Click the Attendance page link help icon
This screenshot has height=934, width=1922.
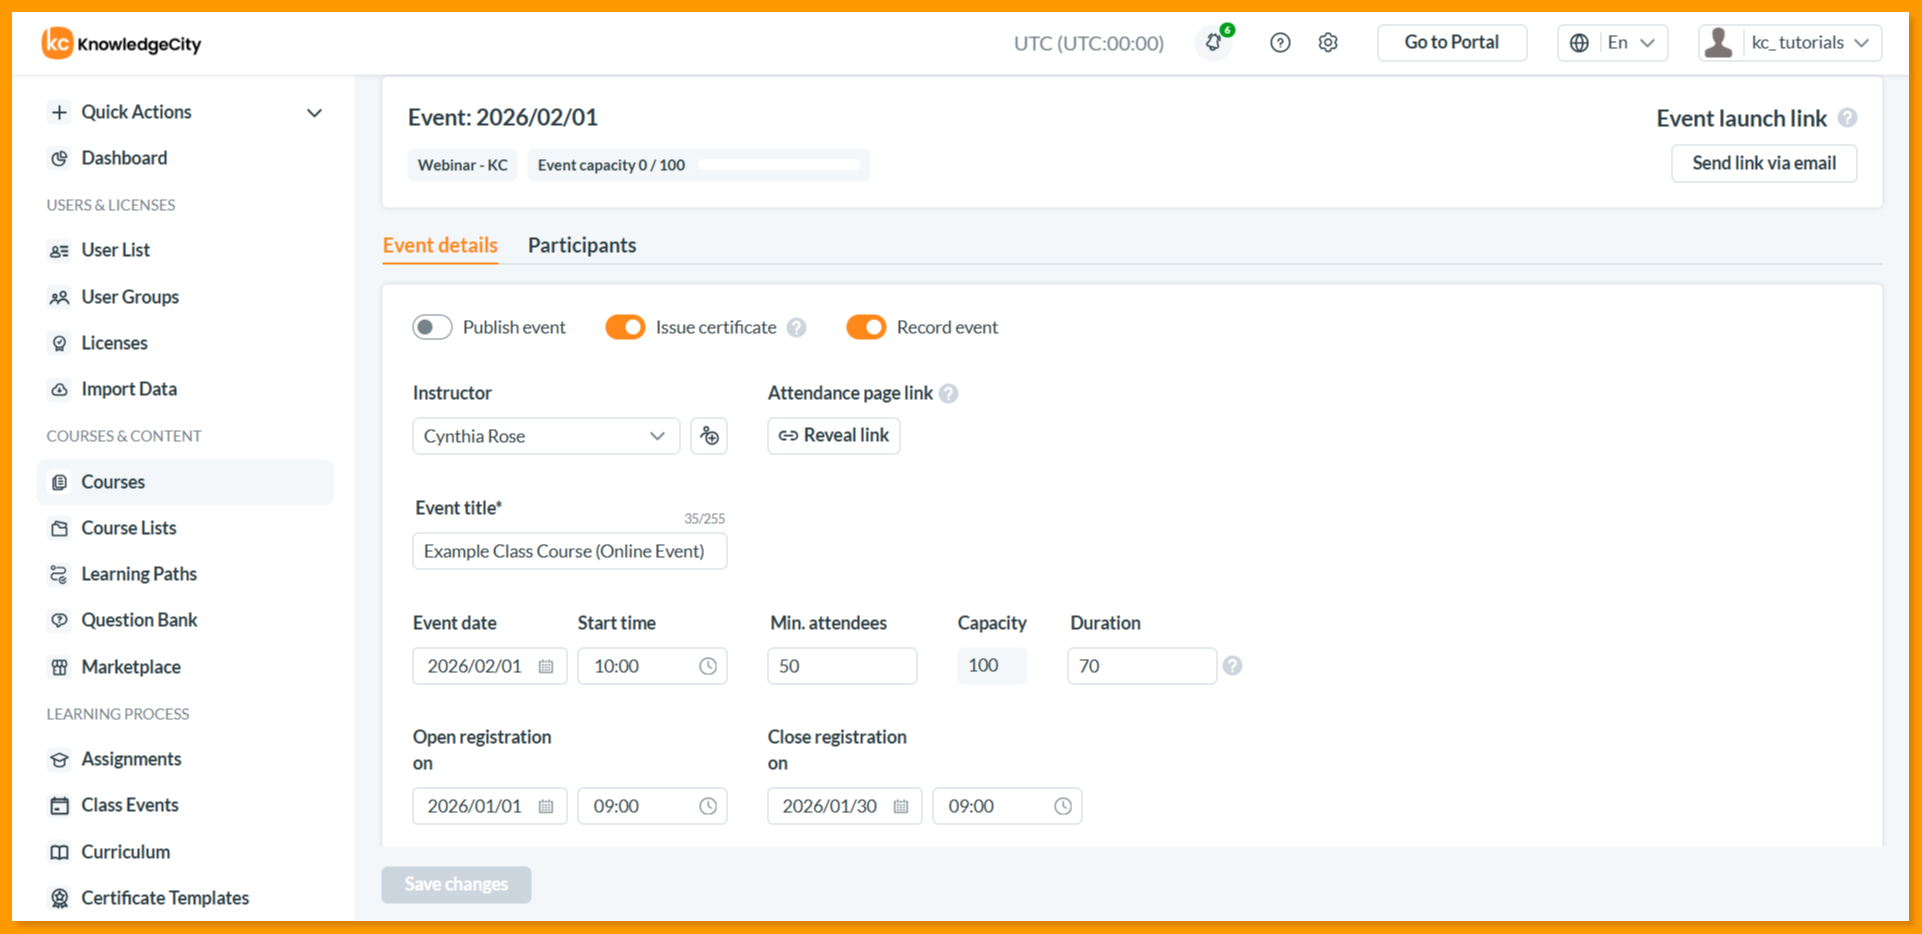(x=949, y=394)
